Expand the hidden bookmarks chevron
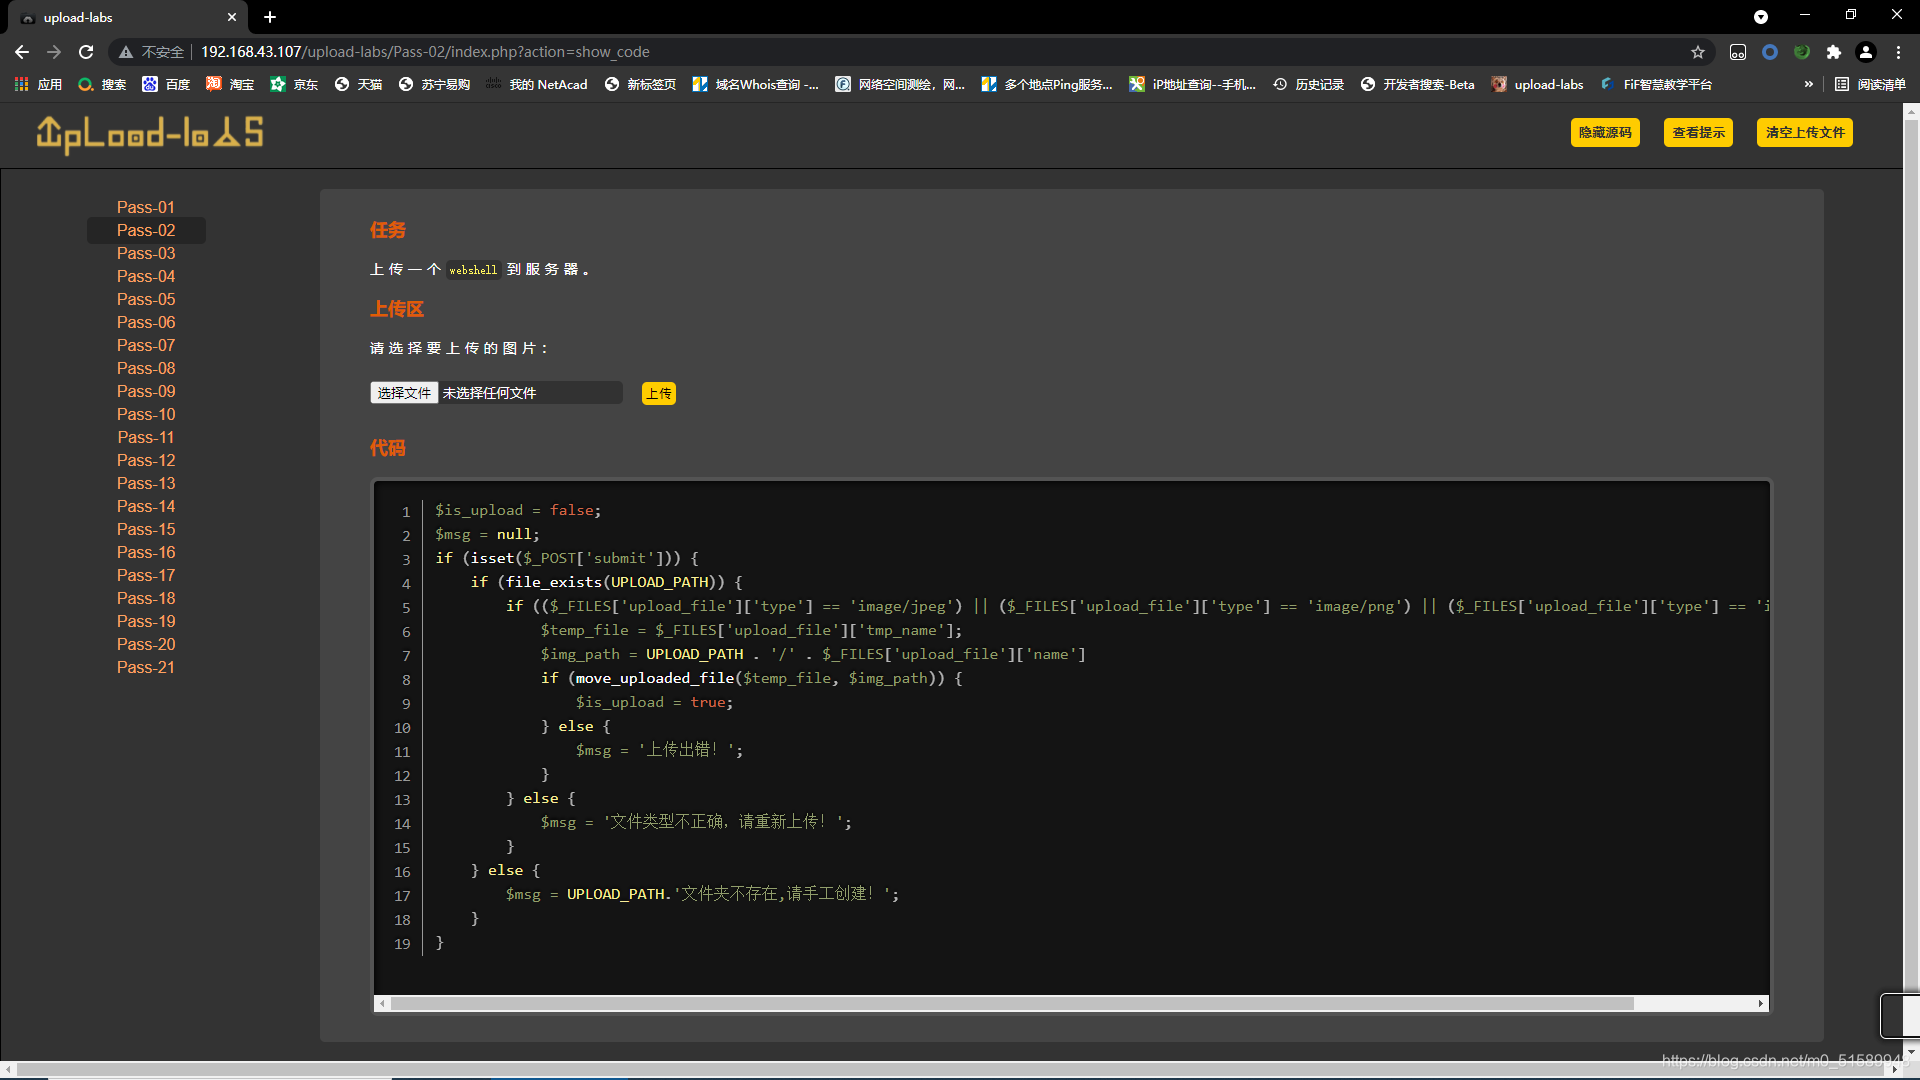Screen dimensions: 1920x1080 click(1808, 84)
